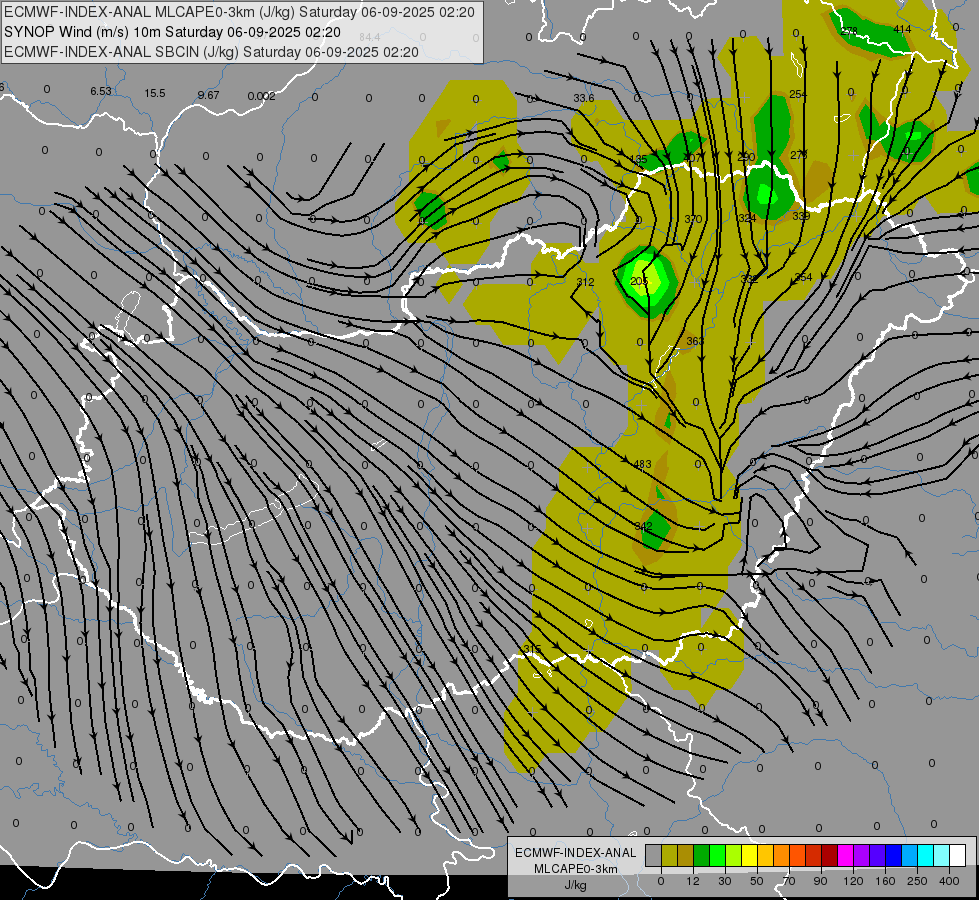Click the legend tick label 12
Viewport: 979px width, 900px height.
[x=693, y=881]
